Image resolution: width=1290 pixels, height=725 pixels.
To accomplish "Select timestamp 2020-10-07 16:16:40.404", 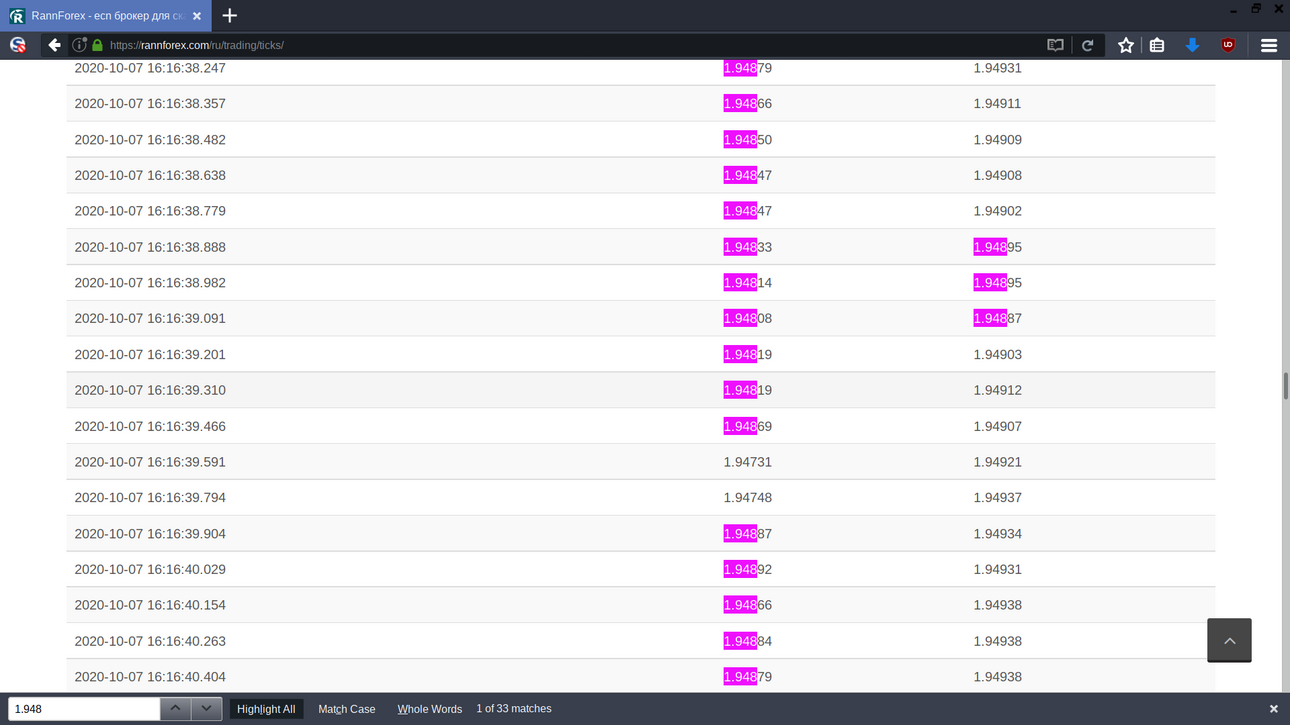I will pos(150,677).
